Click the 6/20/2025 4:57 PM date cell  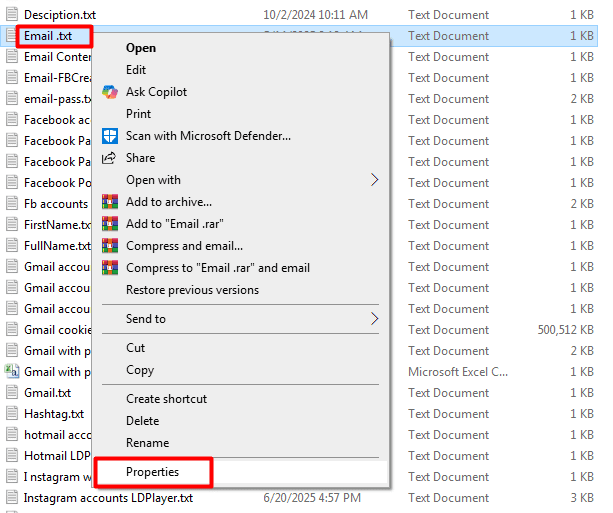[x=312, y=498]
